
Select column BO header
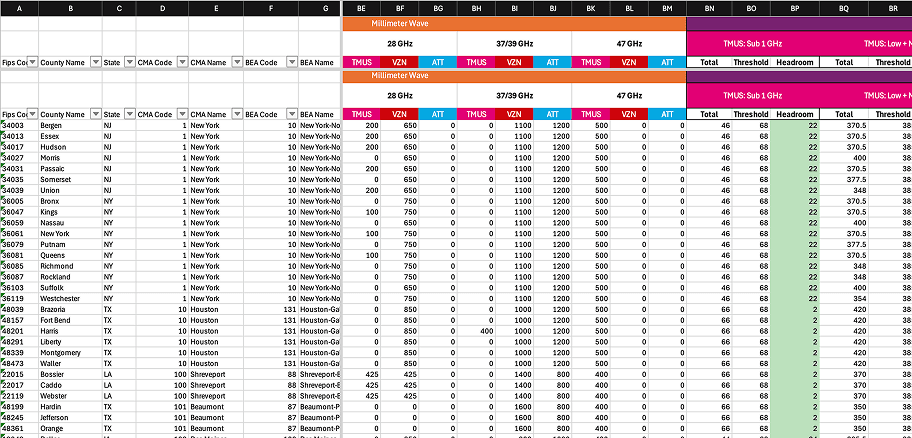[751, 8]
